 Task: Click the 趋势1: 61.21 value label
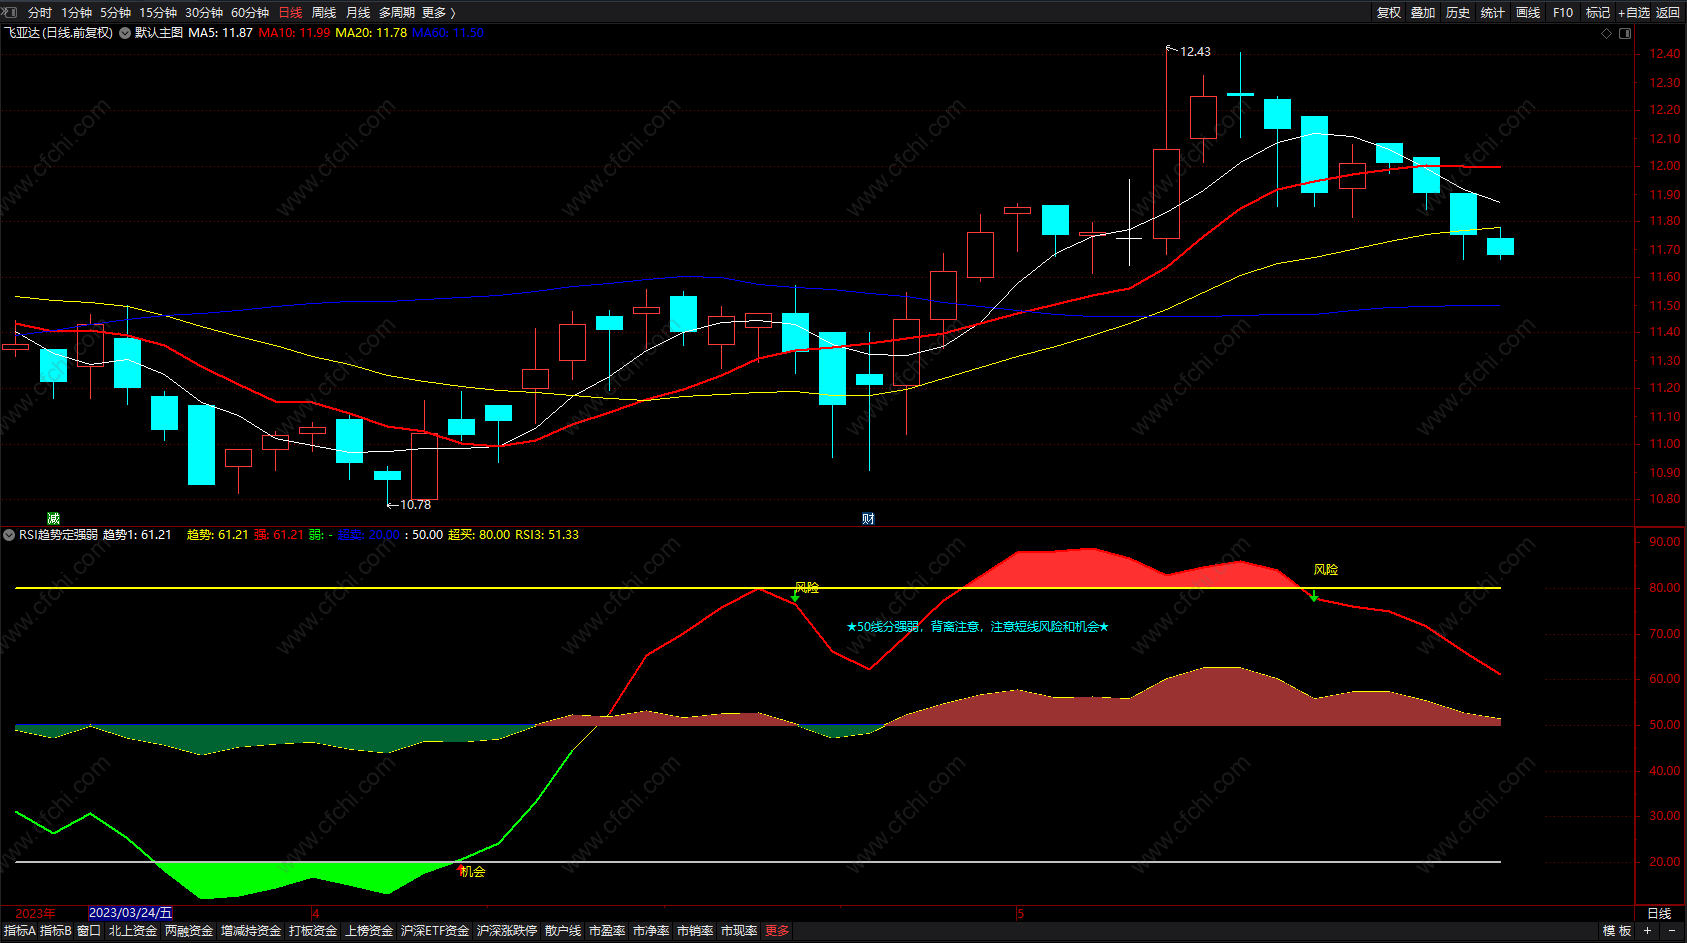(137, 535)
